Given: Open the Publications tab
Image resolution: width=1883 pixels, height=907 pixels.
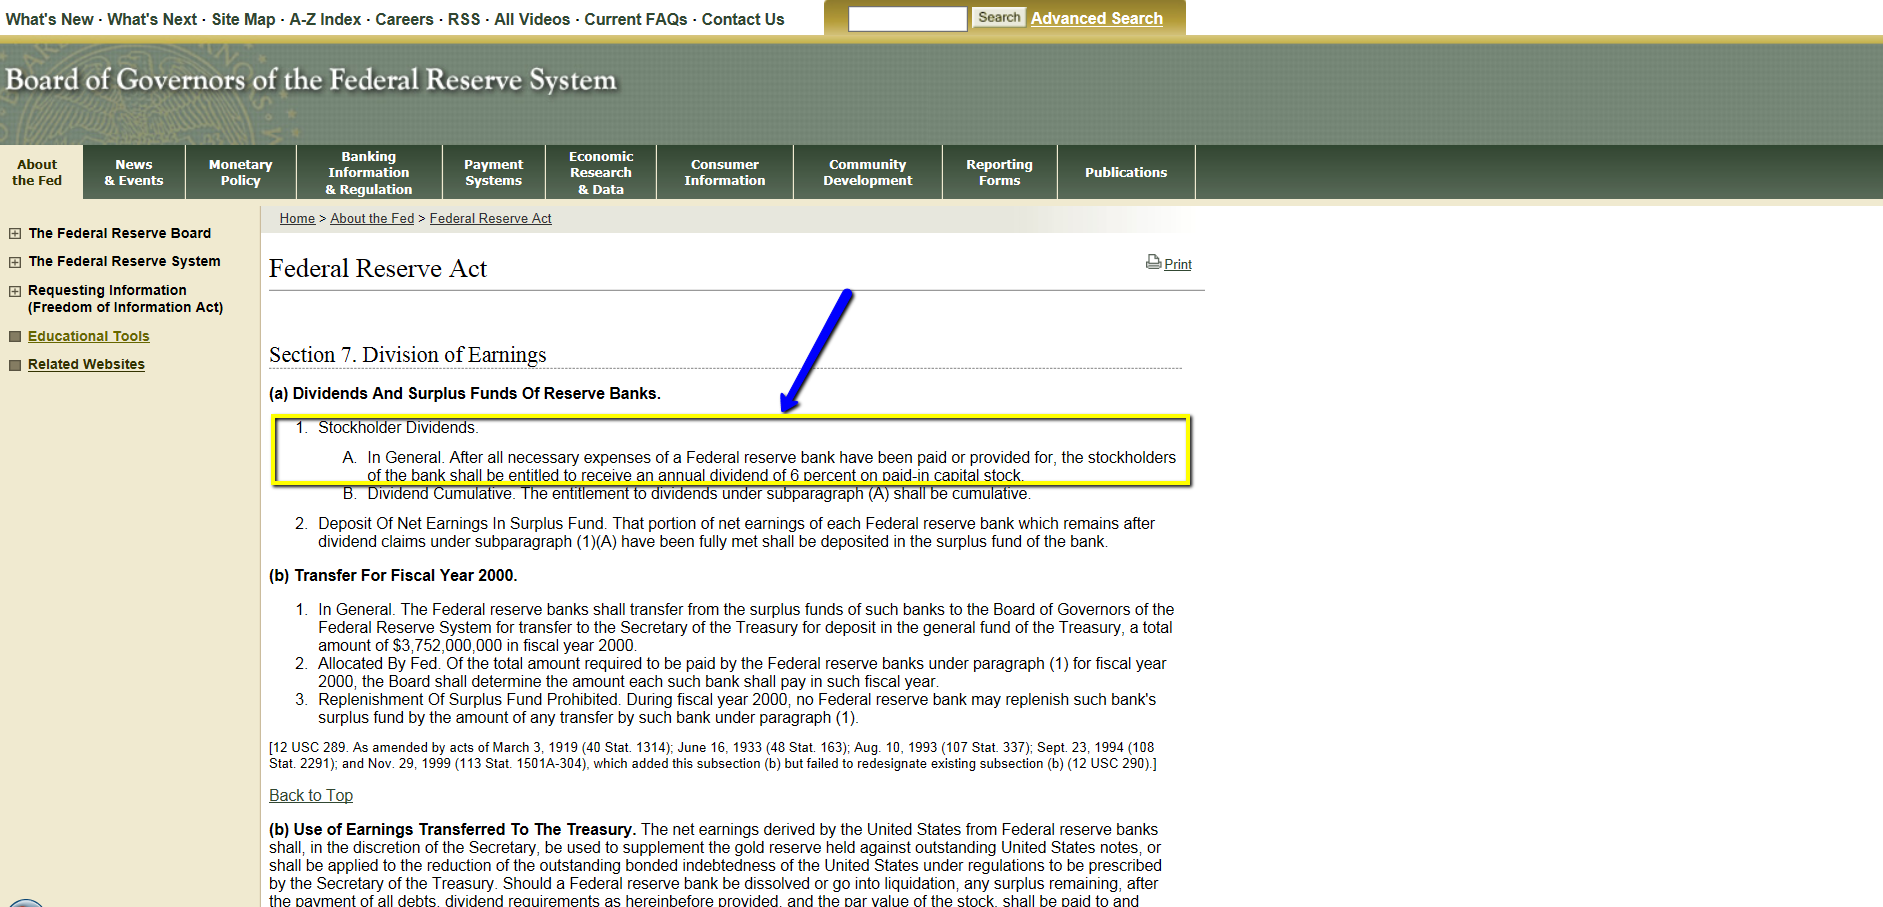Looking at the screenshot, I should click(x=1126, y=172).
